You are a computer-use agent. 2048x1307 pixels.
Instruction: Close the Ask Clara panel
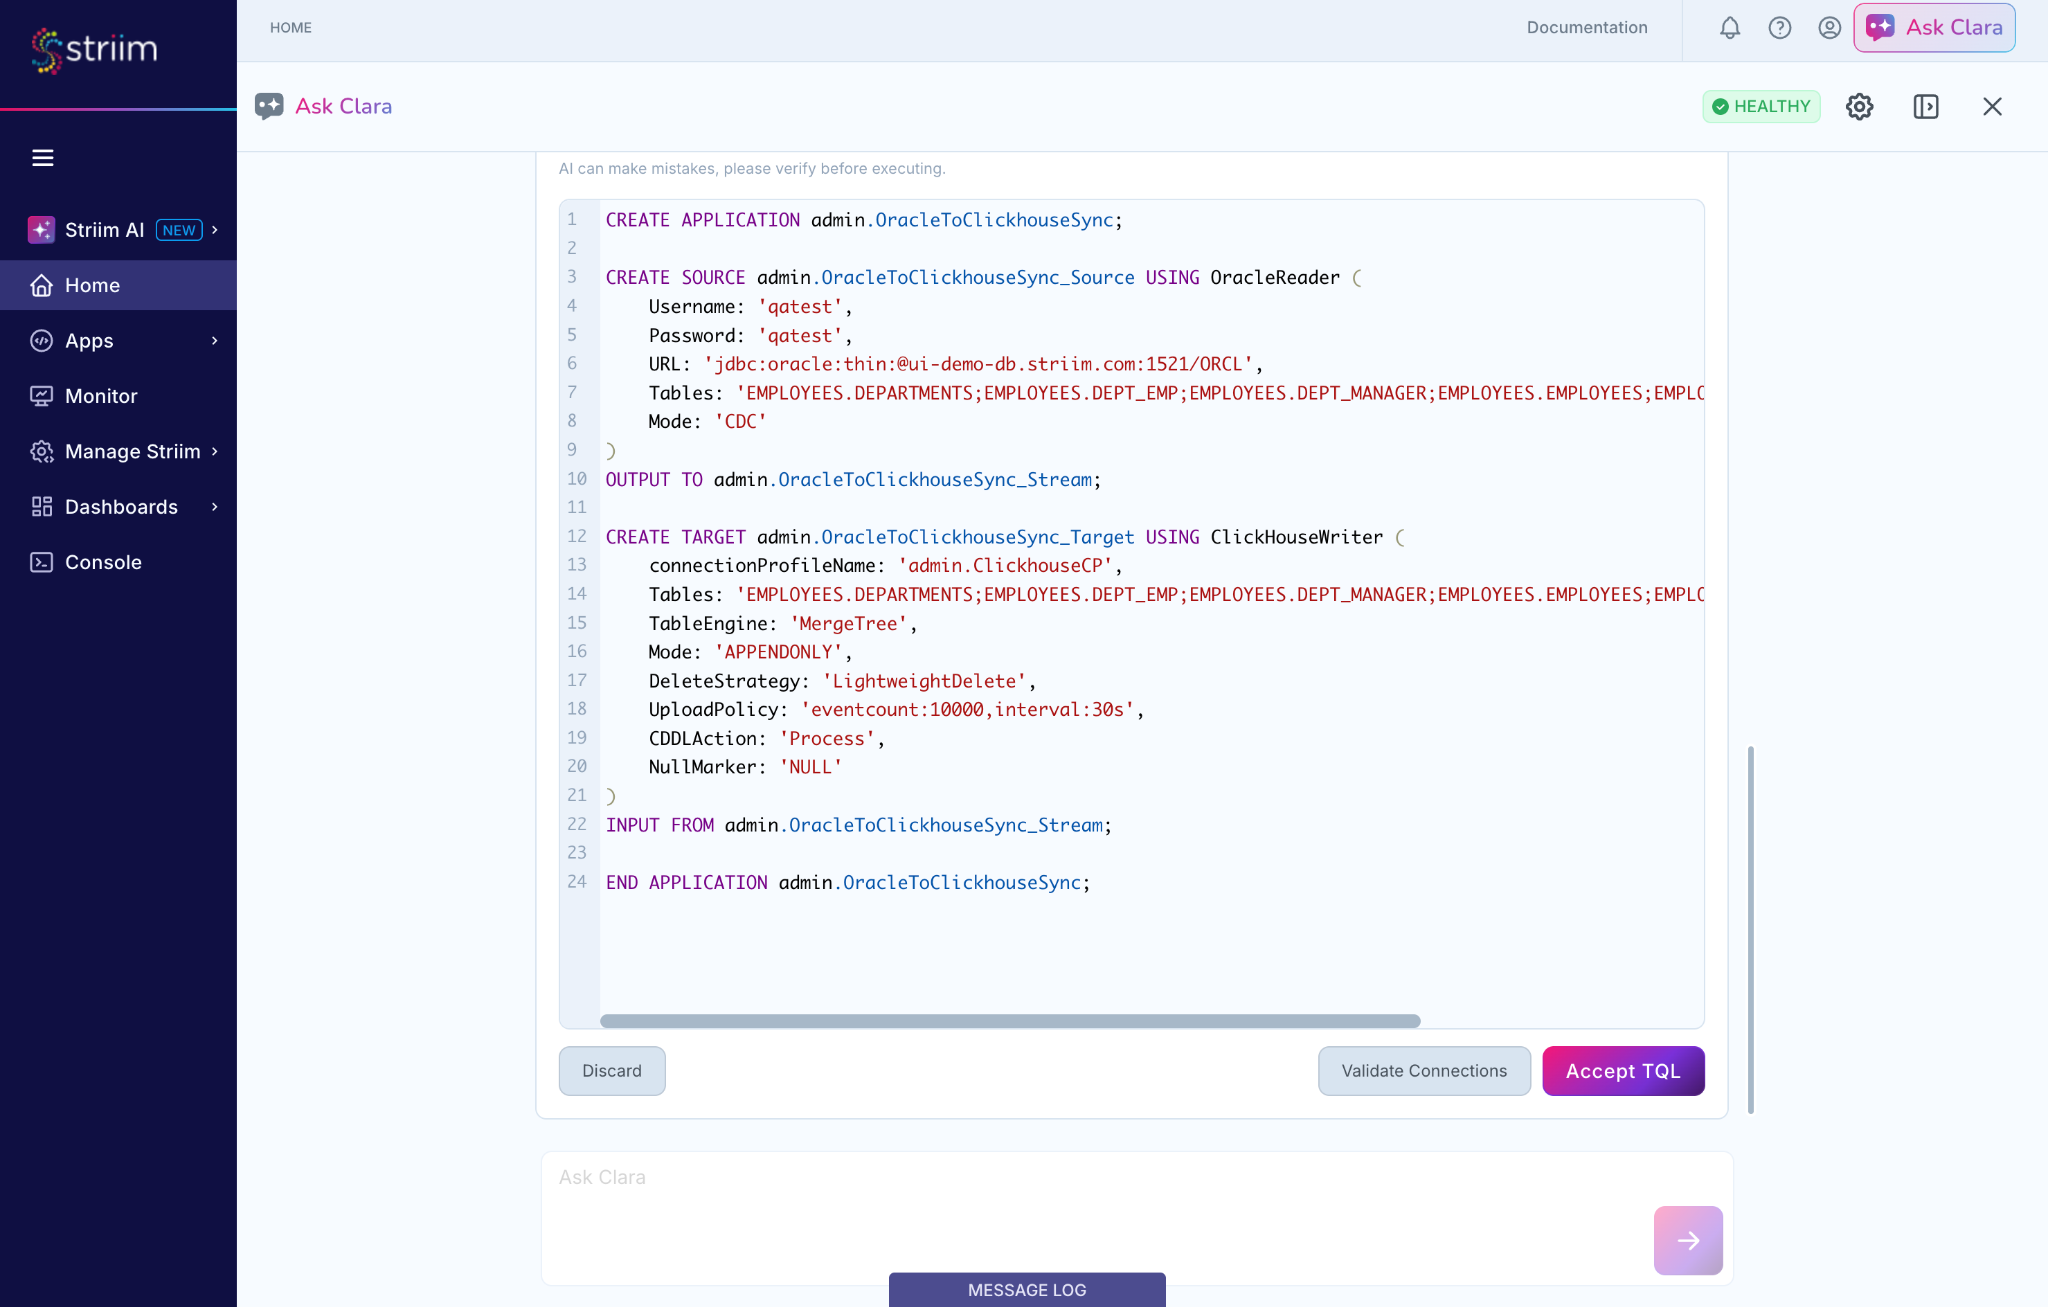coord(1992,106)
